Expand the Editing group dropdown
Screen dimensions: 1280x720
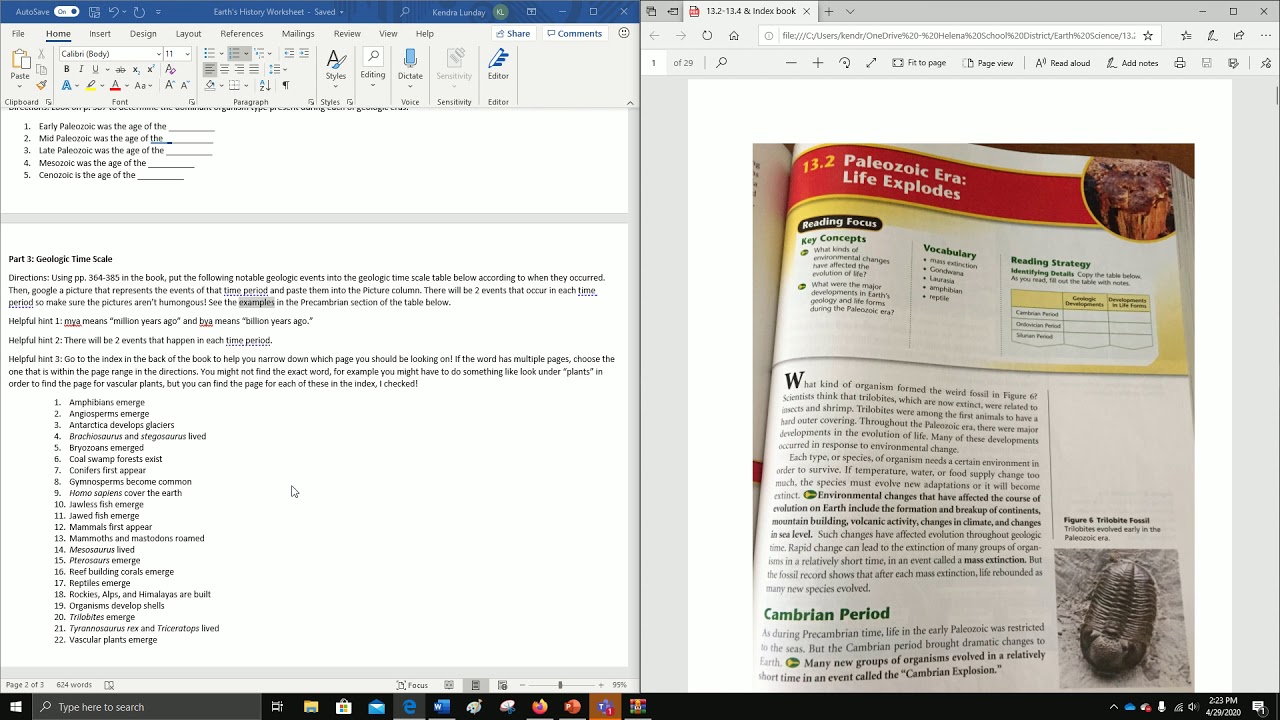coord(373,65)
